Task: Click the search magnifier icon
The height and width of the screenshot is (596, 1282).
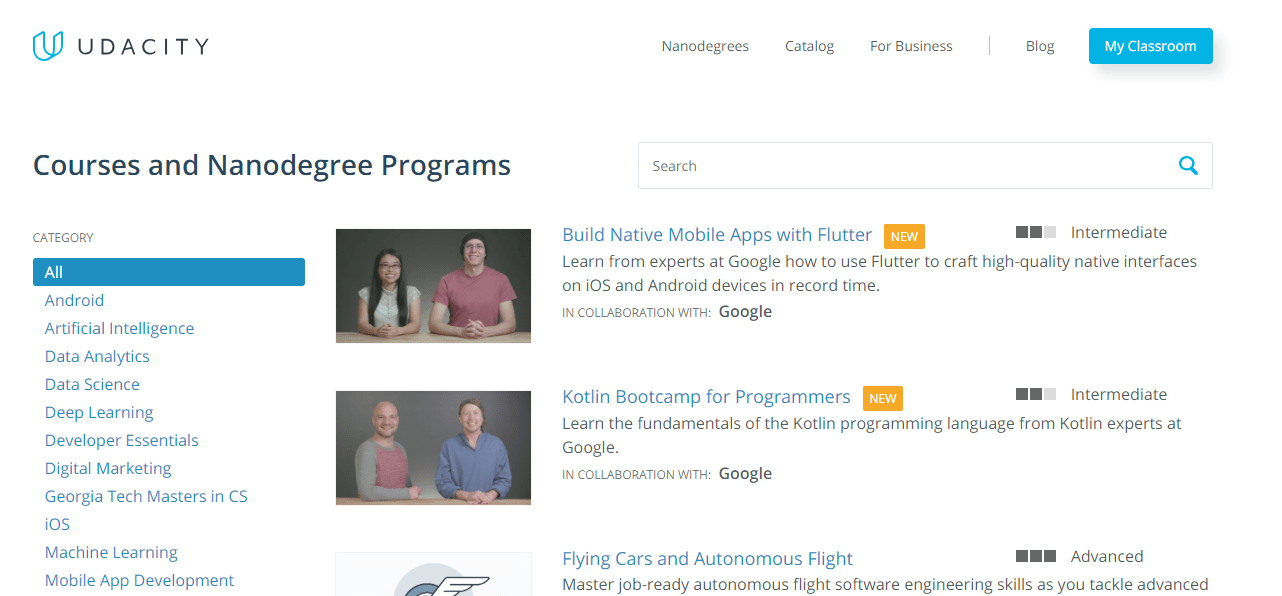Action: (1188, 166)
